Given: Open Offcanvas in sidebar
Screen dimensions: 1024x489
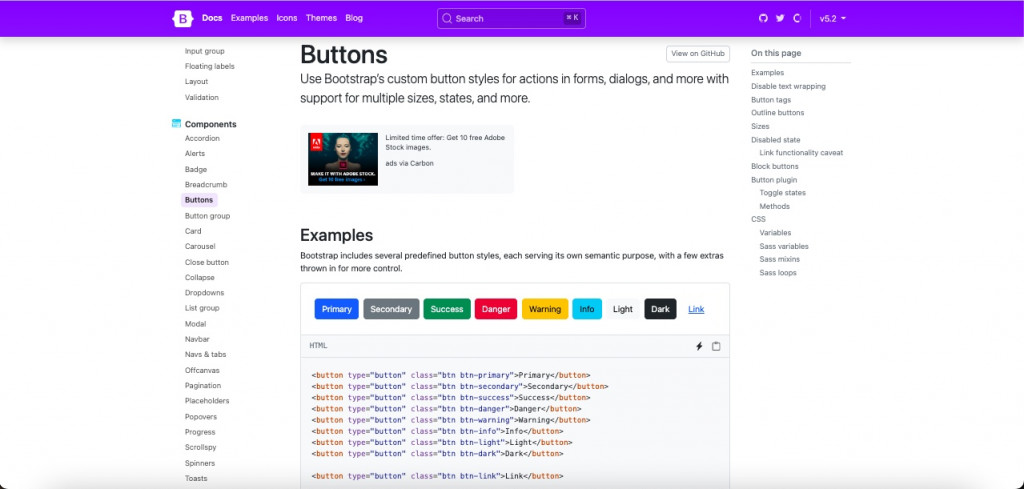Looking at the screenshot, I should point(202,370).
